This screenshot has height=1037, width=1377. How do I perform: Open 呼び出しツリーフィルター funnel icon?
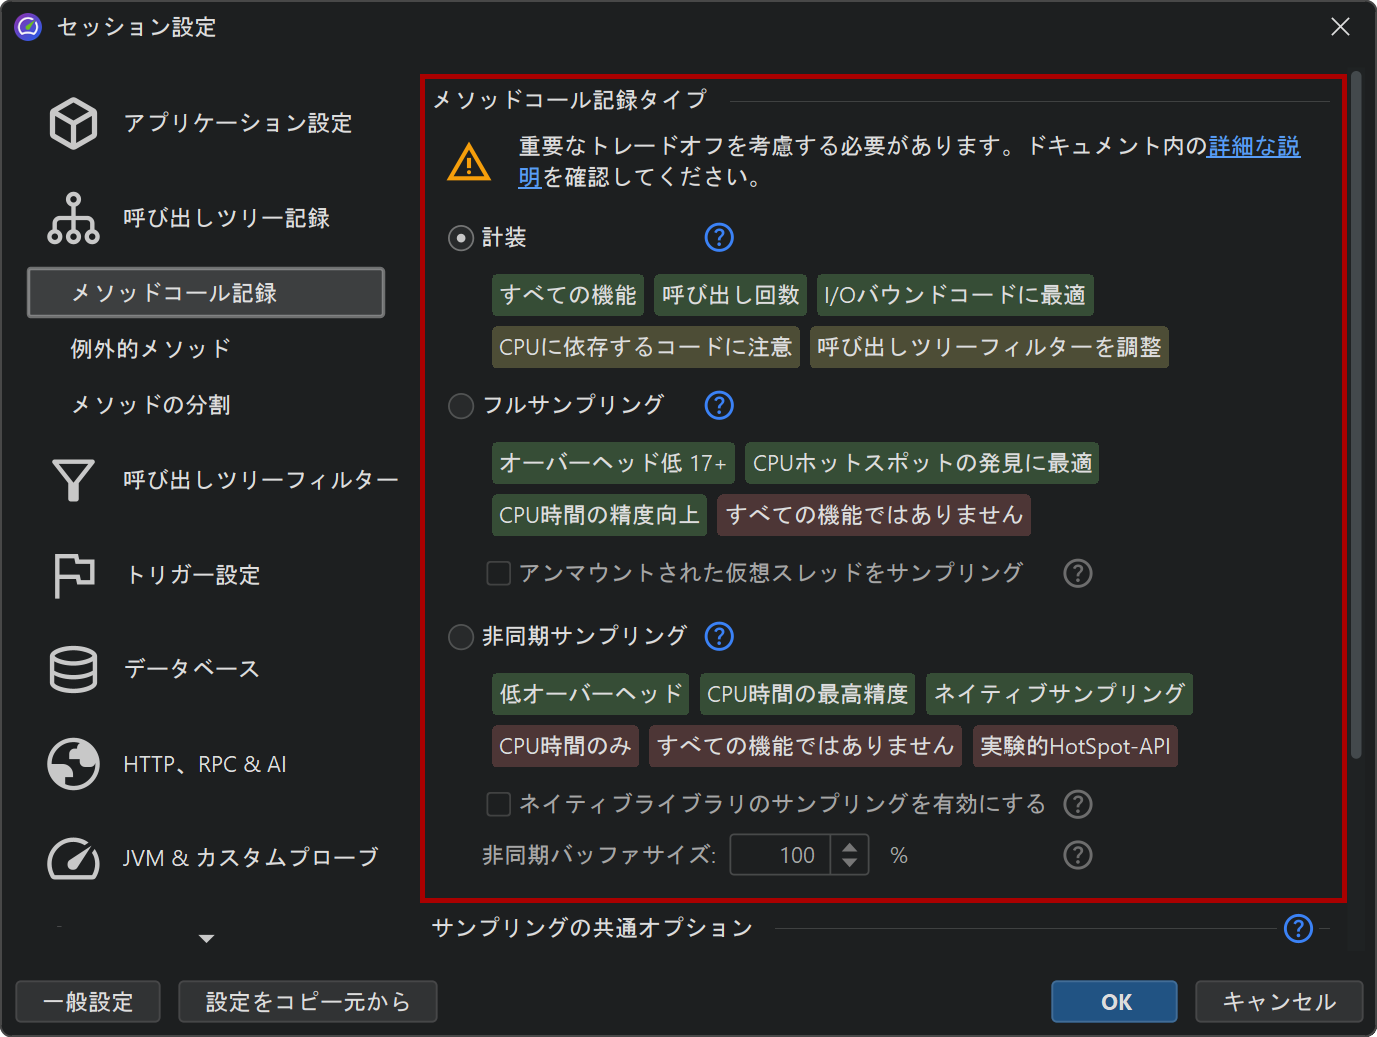pos(73,480)
